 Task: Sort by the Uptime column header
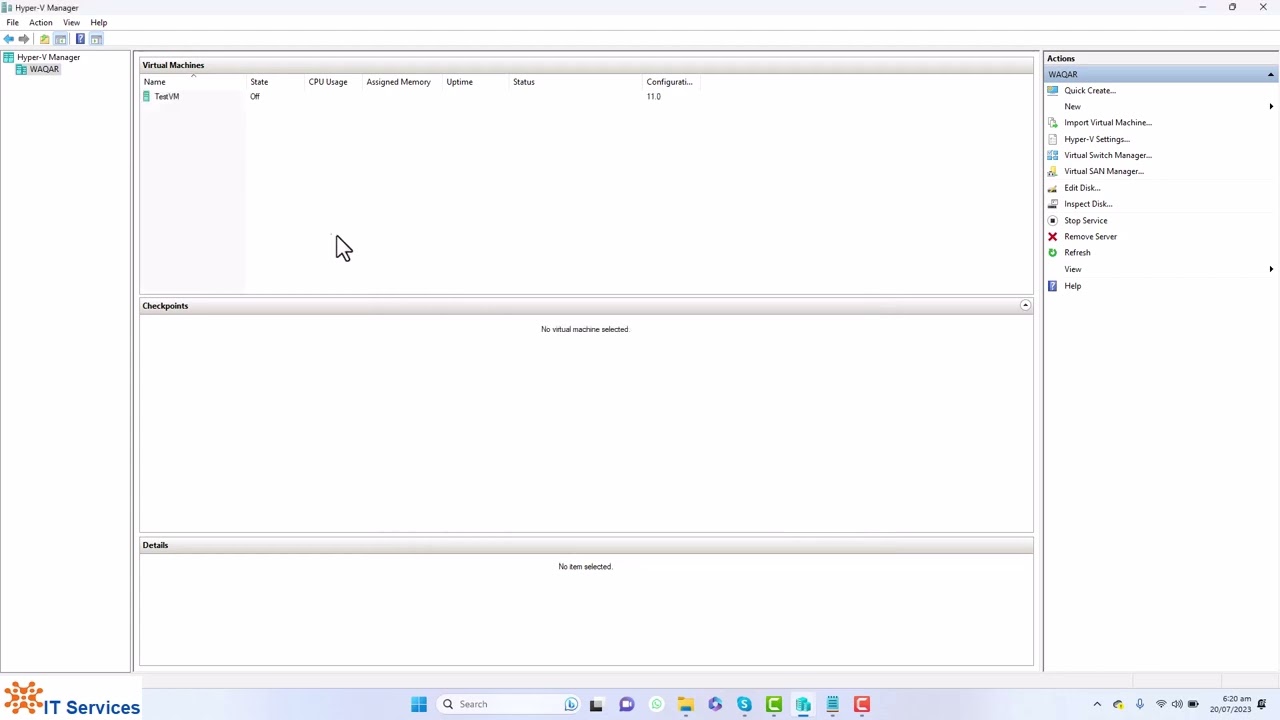[475, 82]
